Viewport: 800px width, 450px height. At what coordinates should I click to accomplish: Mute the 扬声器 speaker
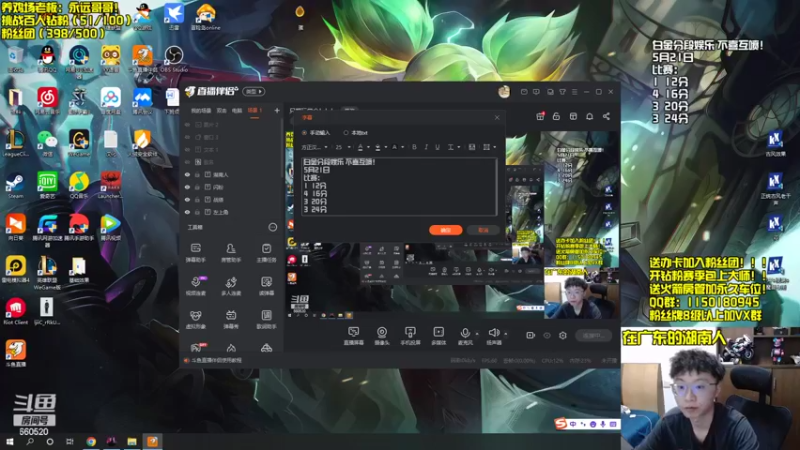coord(493,336)
